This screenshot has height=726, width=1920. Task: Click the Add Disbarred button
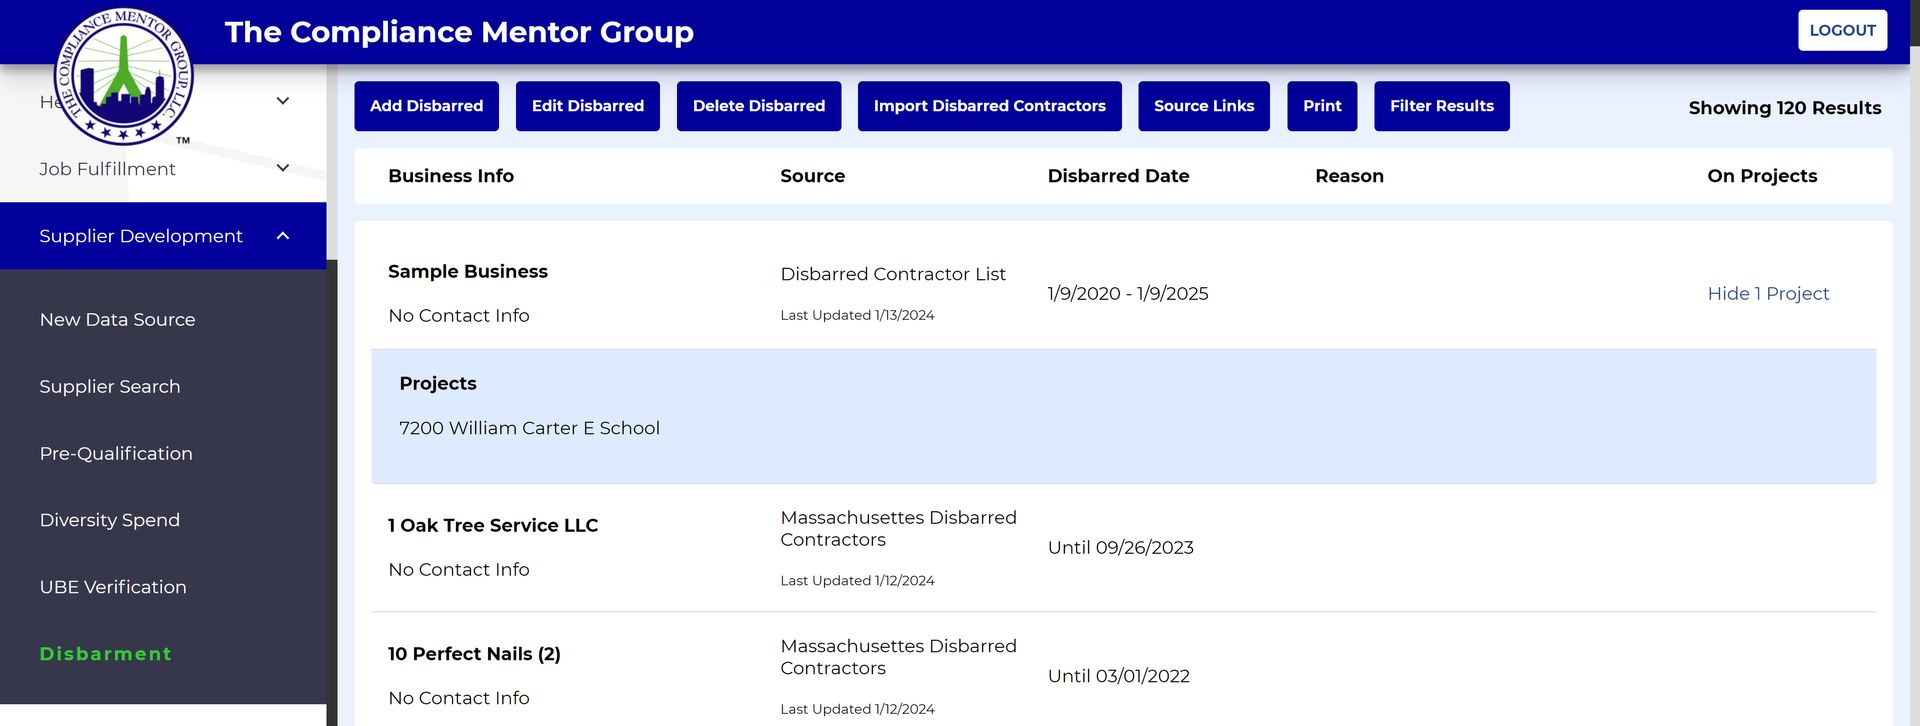point(426,106)
